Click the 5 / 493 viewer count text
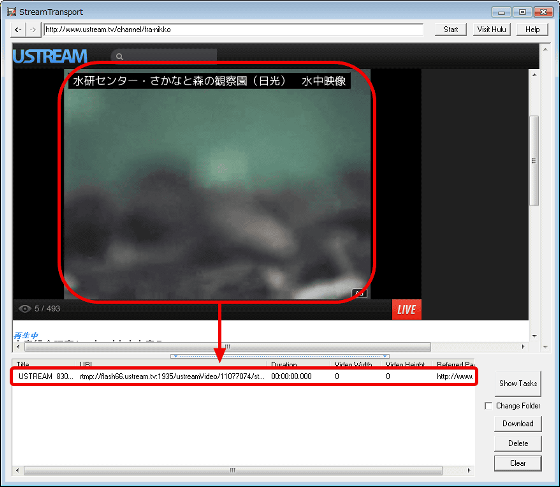 pyautogui.click(x=47, y=308)
